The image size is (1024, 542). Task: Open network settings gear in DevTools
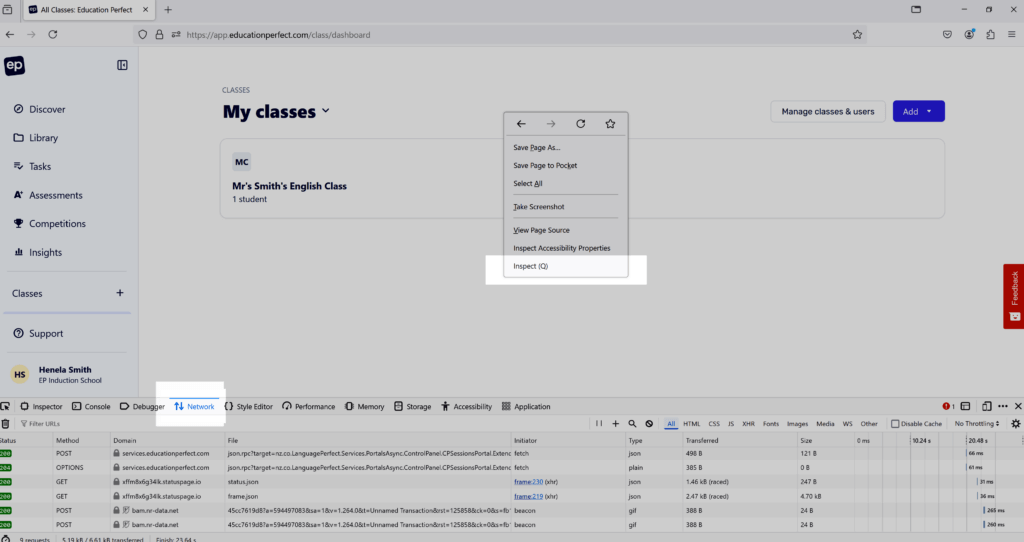tap(1016, 424)
